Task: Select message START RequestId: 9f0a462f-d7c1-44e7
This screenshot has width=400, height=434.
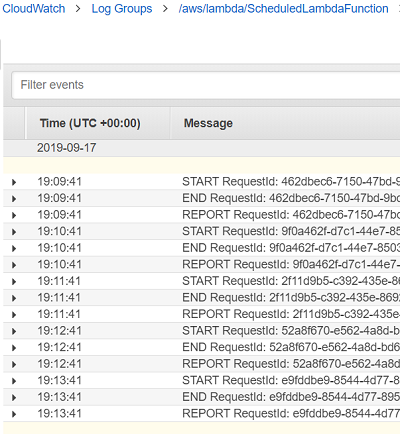Action: coord(291,231)
